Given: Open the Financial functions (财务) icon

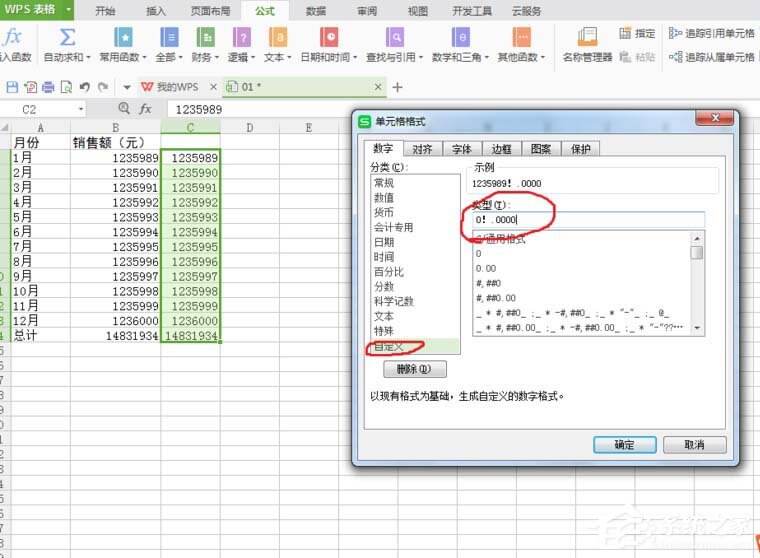Looking at the screenshot, I should pos(206,37).
